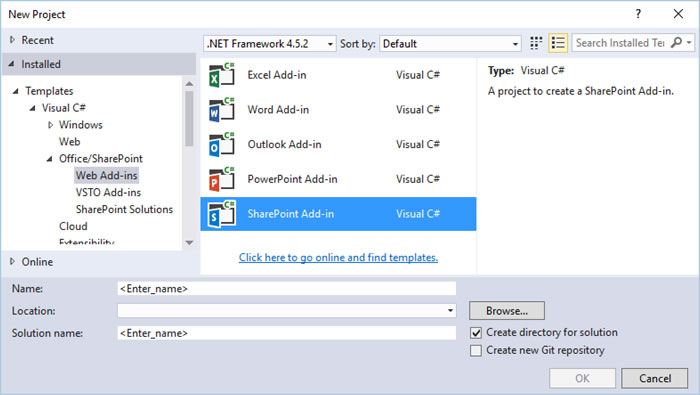
Task: Uncheck Create directory for solution
Action: click(x=476, y=333)
